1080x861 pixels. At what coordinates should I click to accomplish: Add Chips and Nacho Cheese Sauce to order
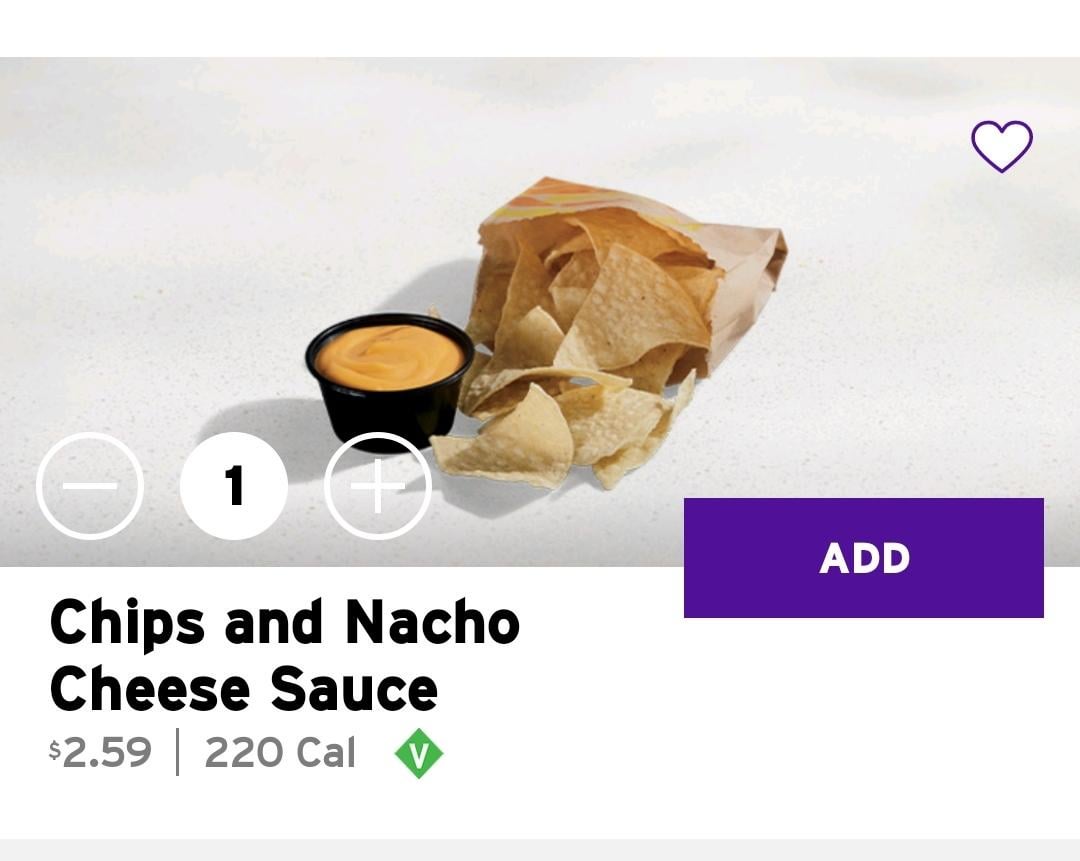tap(864, 558)
